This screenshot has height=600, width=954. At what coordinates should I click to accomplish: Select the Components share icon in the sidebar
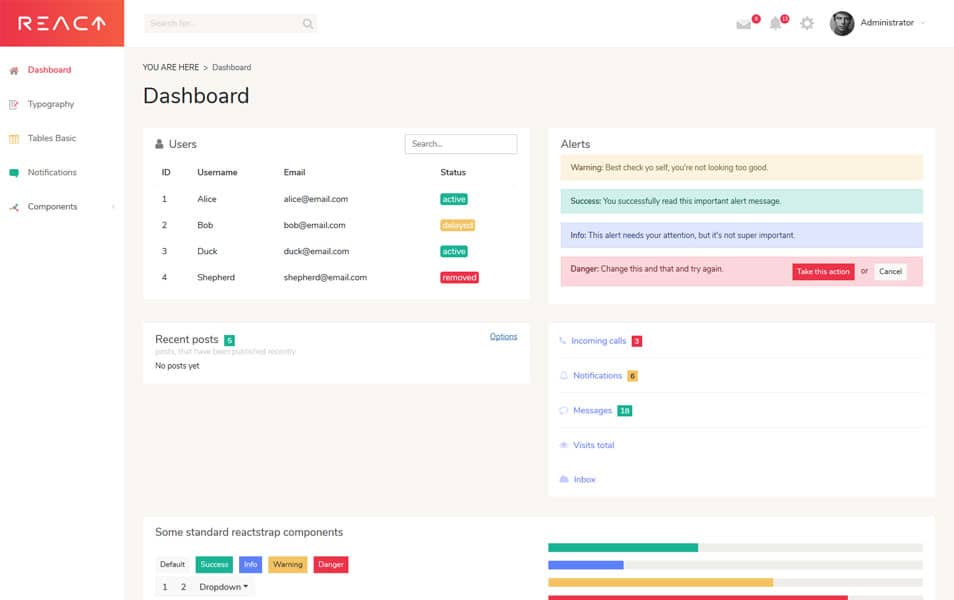pos(14,207)
